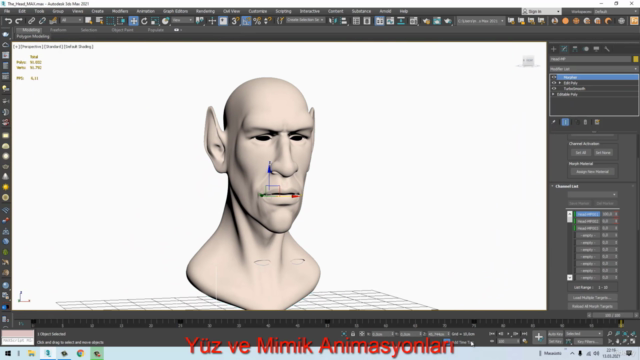Image resolution: width=640 pixels, height=360 pixels.
Task: Toggle visibility eye of Edit Poly modifier
Action: pos(554,83)
